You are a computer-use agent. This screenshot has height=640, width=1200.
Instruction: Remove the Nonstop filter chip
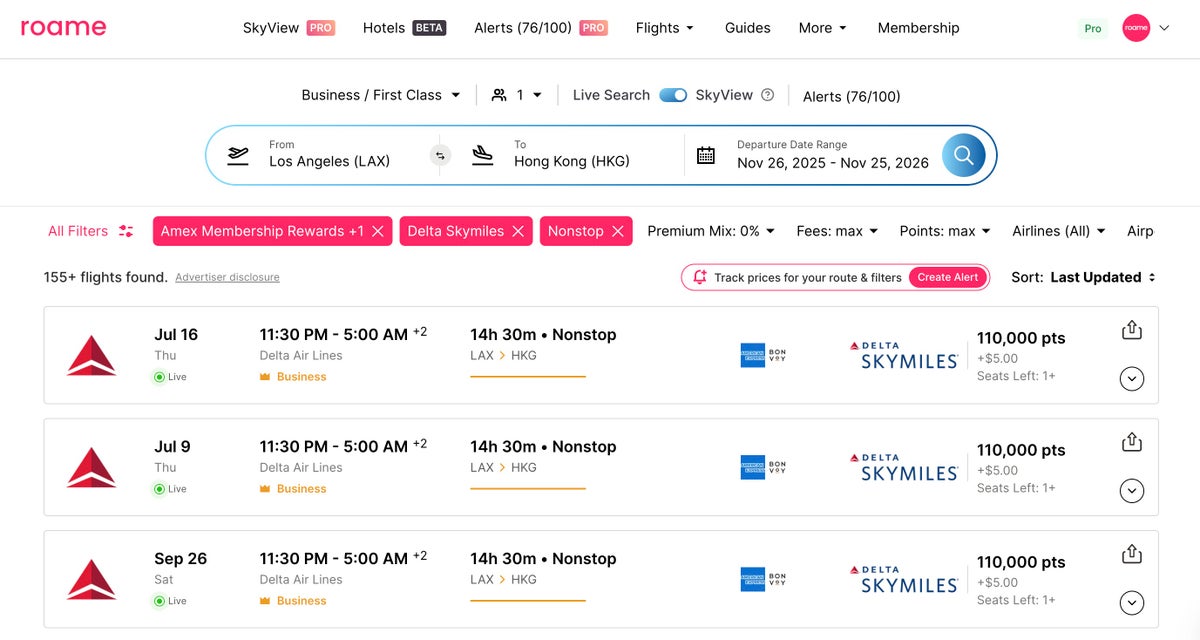(x=618, y=231)
